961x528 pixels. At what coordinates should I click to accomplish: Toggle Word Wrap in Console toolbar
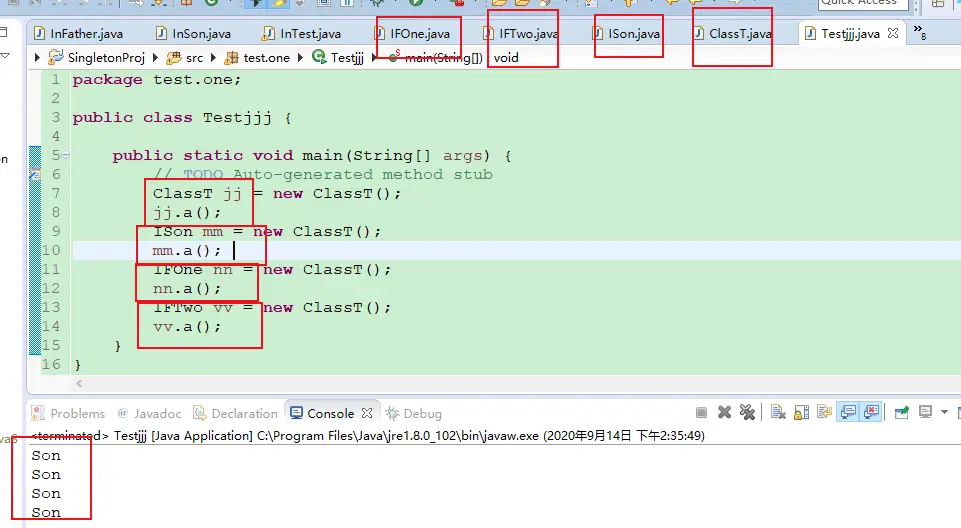point(823,412)
